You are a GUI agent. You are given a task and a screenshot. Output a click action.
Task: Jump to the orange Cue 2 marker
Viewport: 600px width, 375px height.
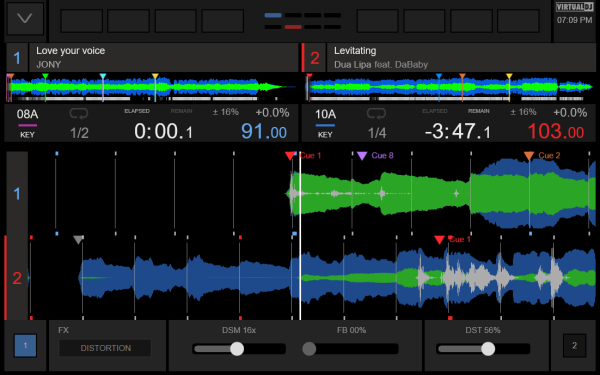point(529,156)
